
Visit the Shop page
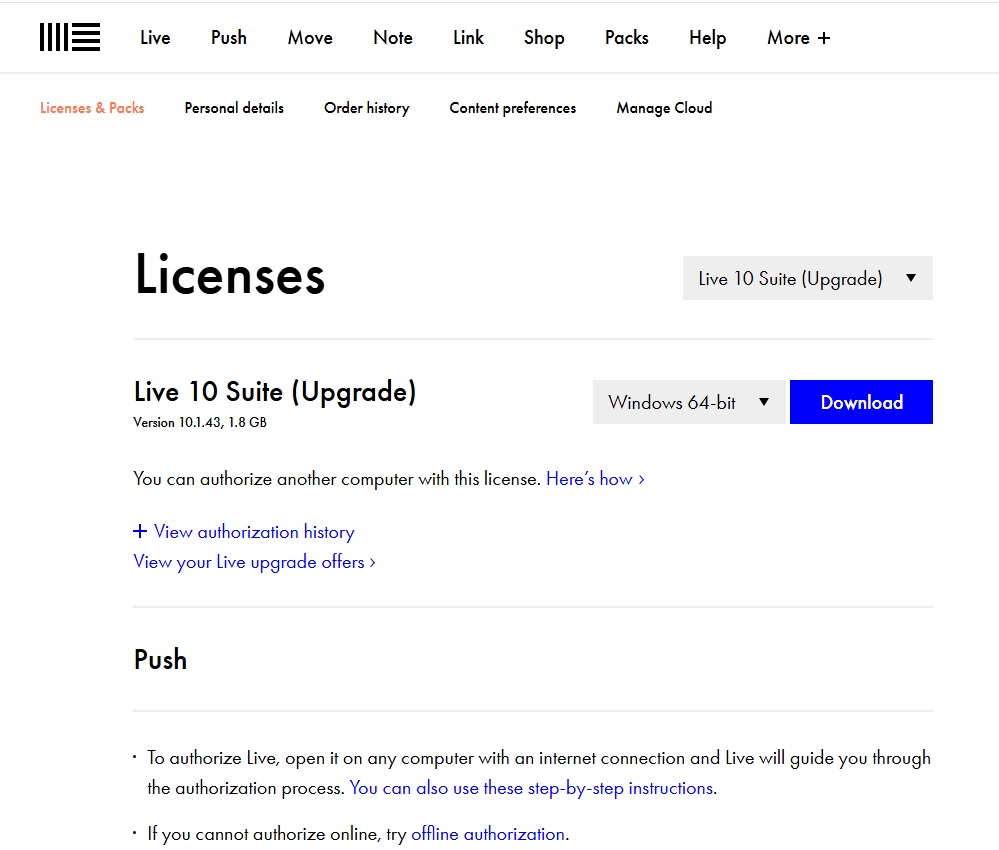point(543,38)
